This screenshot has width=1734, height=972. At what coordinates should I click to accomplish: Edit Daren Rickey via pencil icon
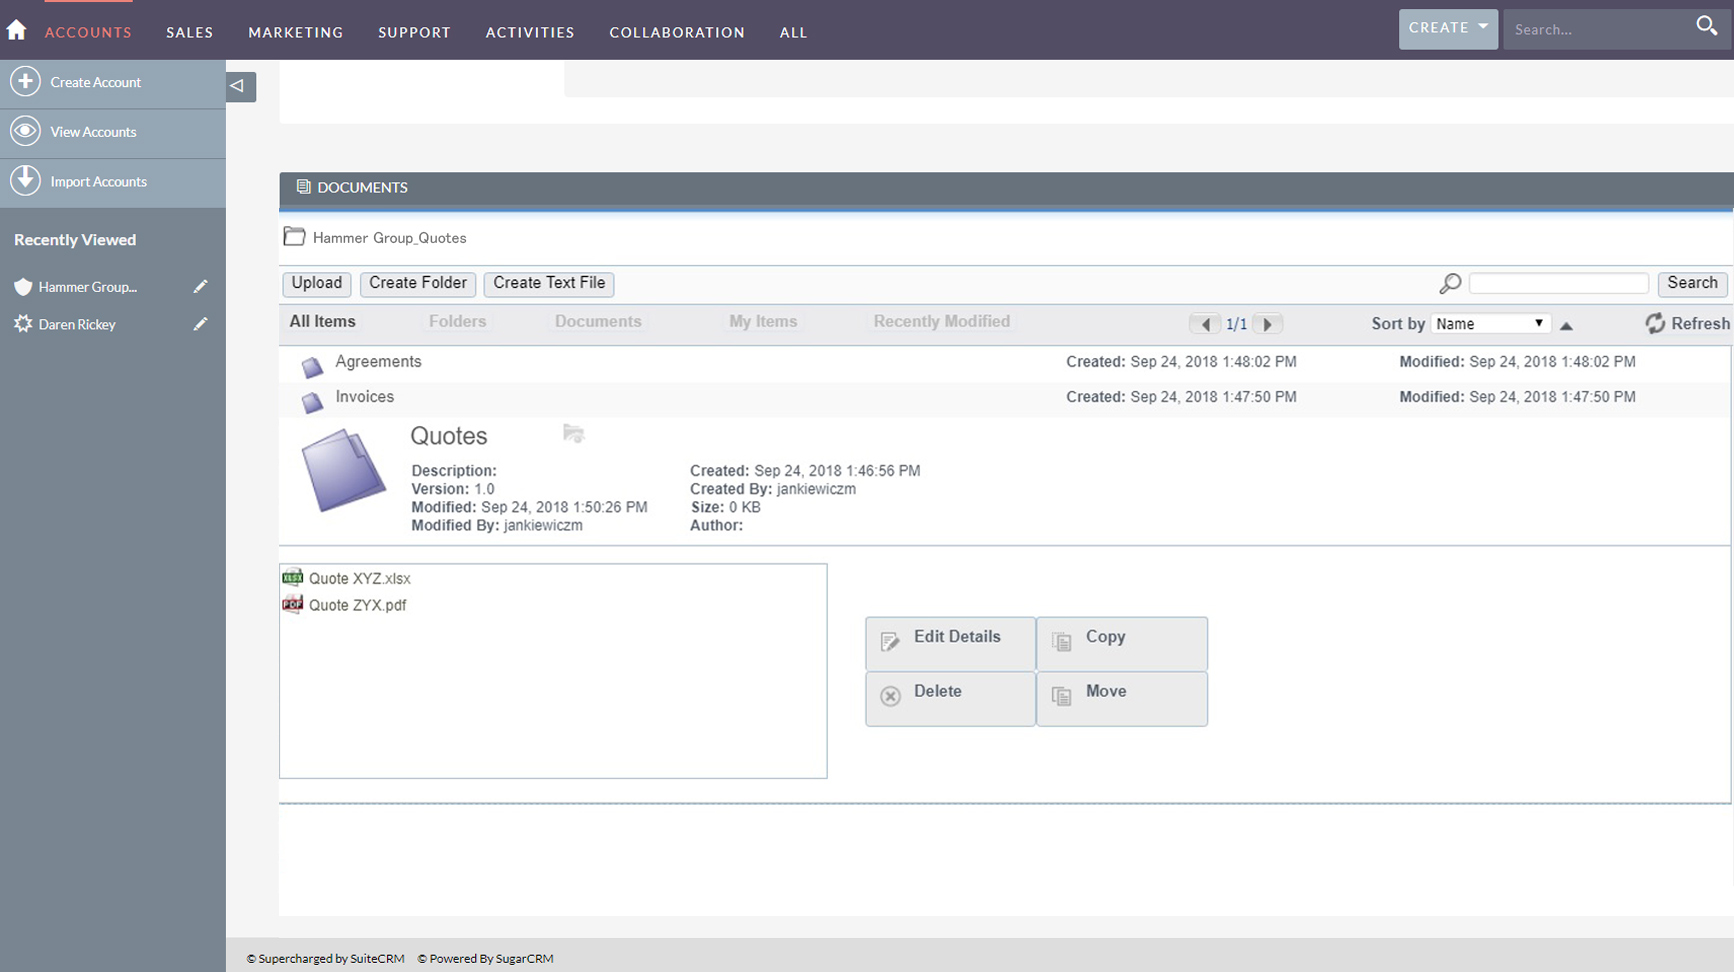pos(200,324)
